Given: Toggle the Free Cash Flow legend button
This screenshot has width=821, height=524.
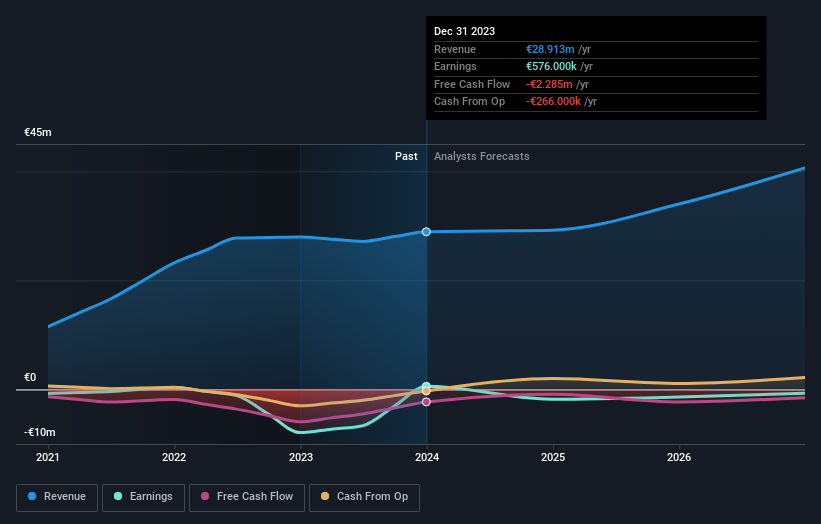Looking at the screenshot, I should pos(247,497).
